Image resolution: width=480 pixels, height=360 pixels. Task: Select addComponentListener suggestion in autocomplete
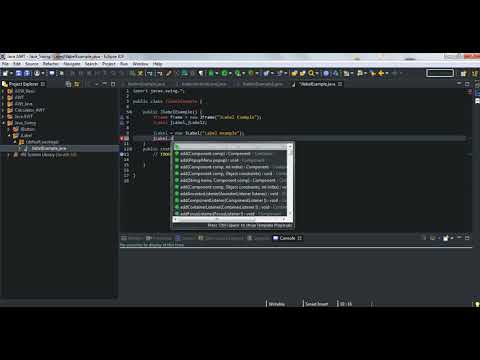click(230, 200)
